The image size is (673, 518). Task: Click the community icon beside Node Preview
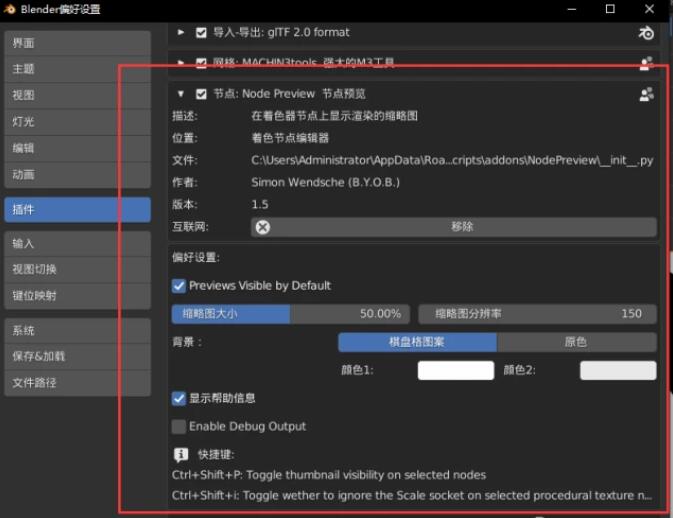pyautogui.click(x=646, y=94)
